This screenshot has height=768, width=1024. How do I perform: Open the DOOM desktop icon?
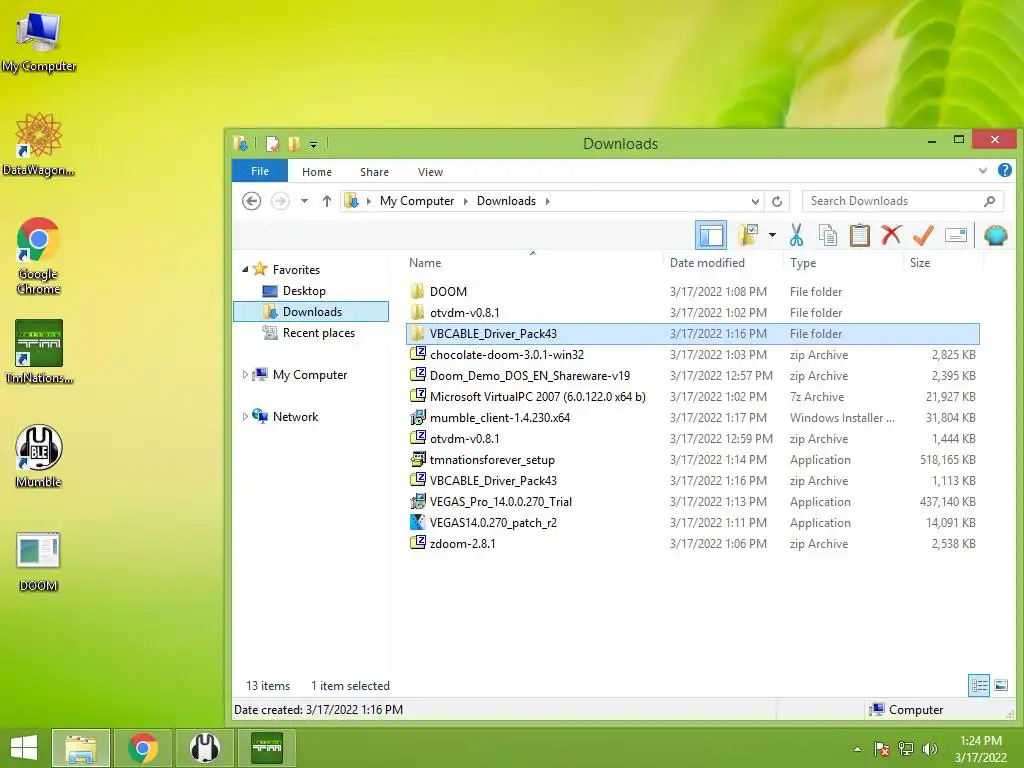[x=39, y=562]
